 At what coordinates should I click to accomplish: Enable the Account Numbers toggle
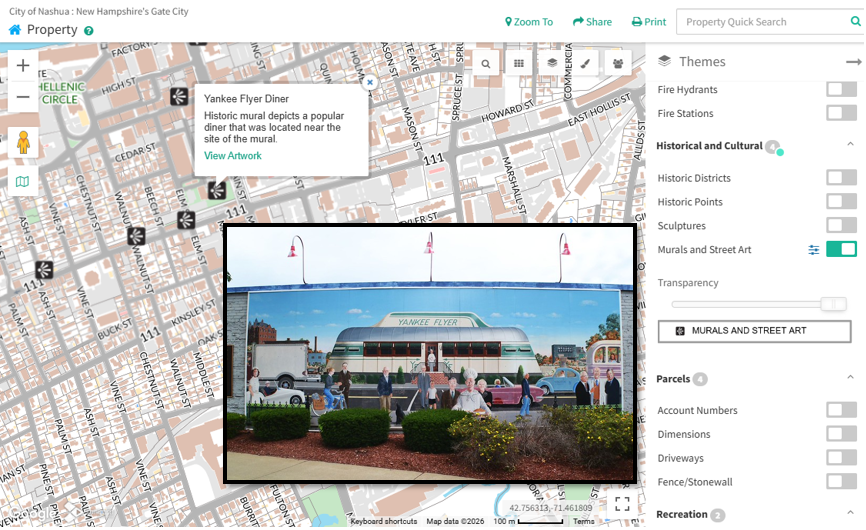click(x=842, y=410)
